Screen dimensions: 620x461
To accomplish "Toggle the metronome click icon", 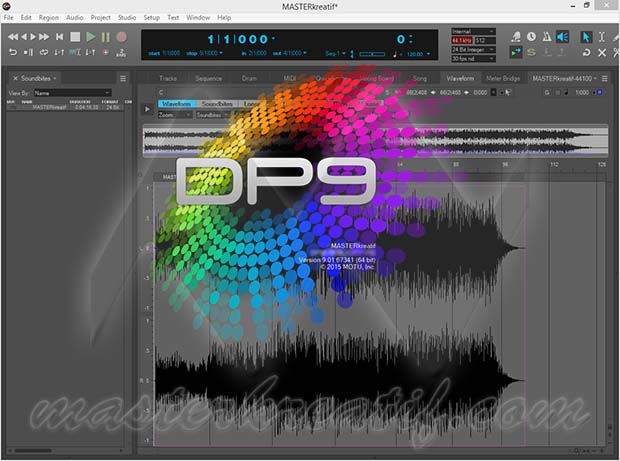I will (547, 37).
